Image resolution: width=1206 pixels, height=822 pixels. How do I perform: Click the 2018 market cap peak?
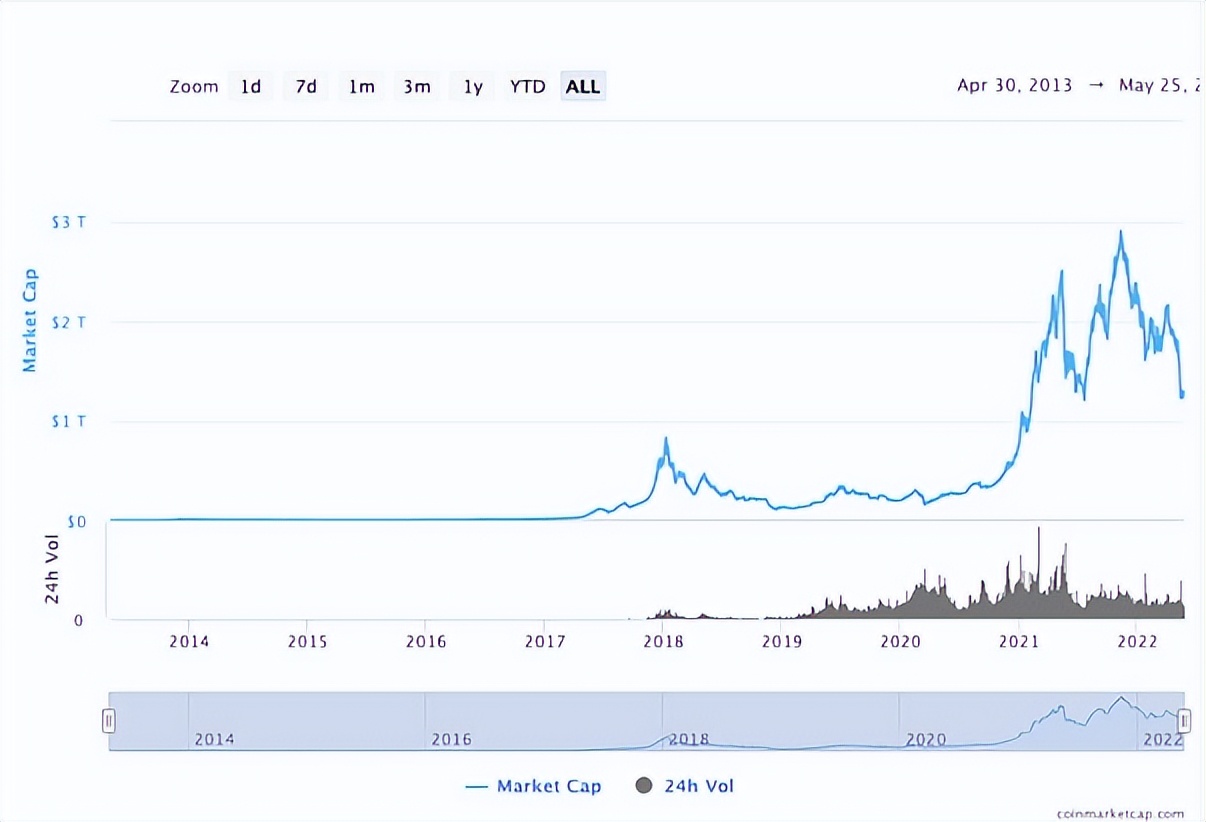(665, 438)
